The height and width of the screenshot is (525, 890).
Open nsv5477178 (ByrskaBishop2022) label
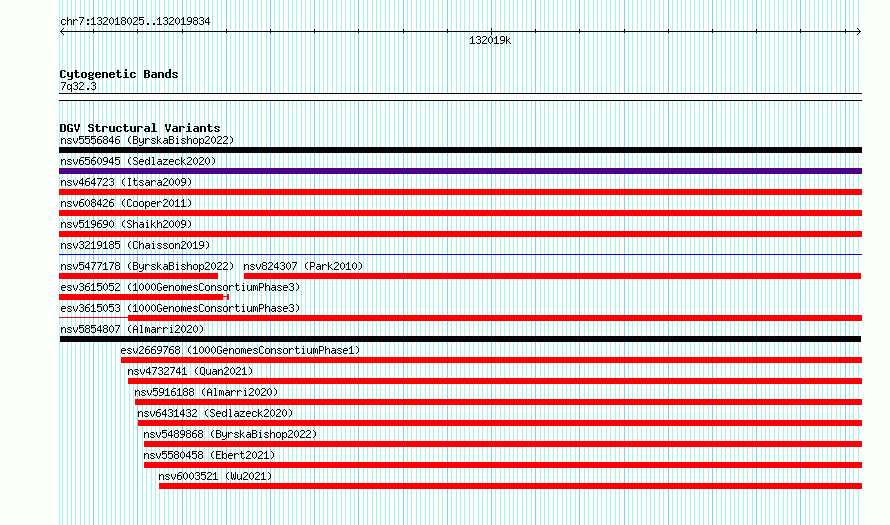coord(147,266)
